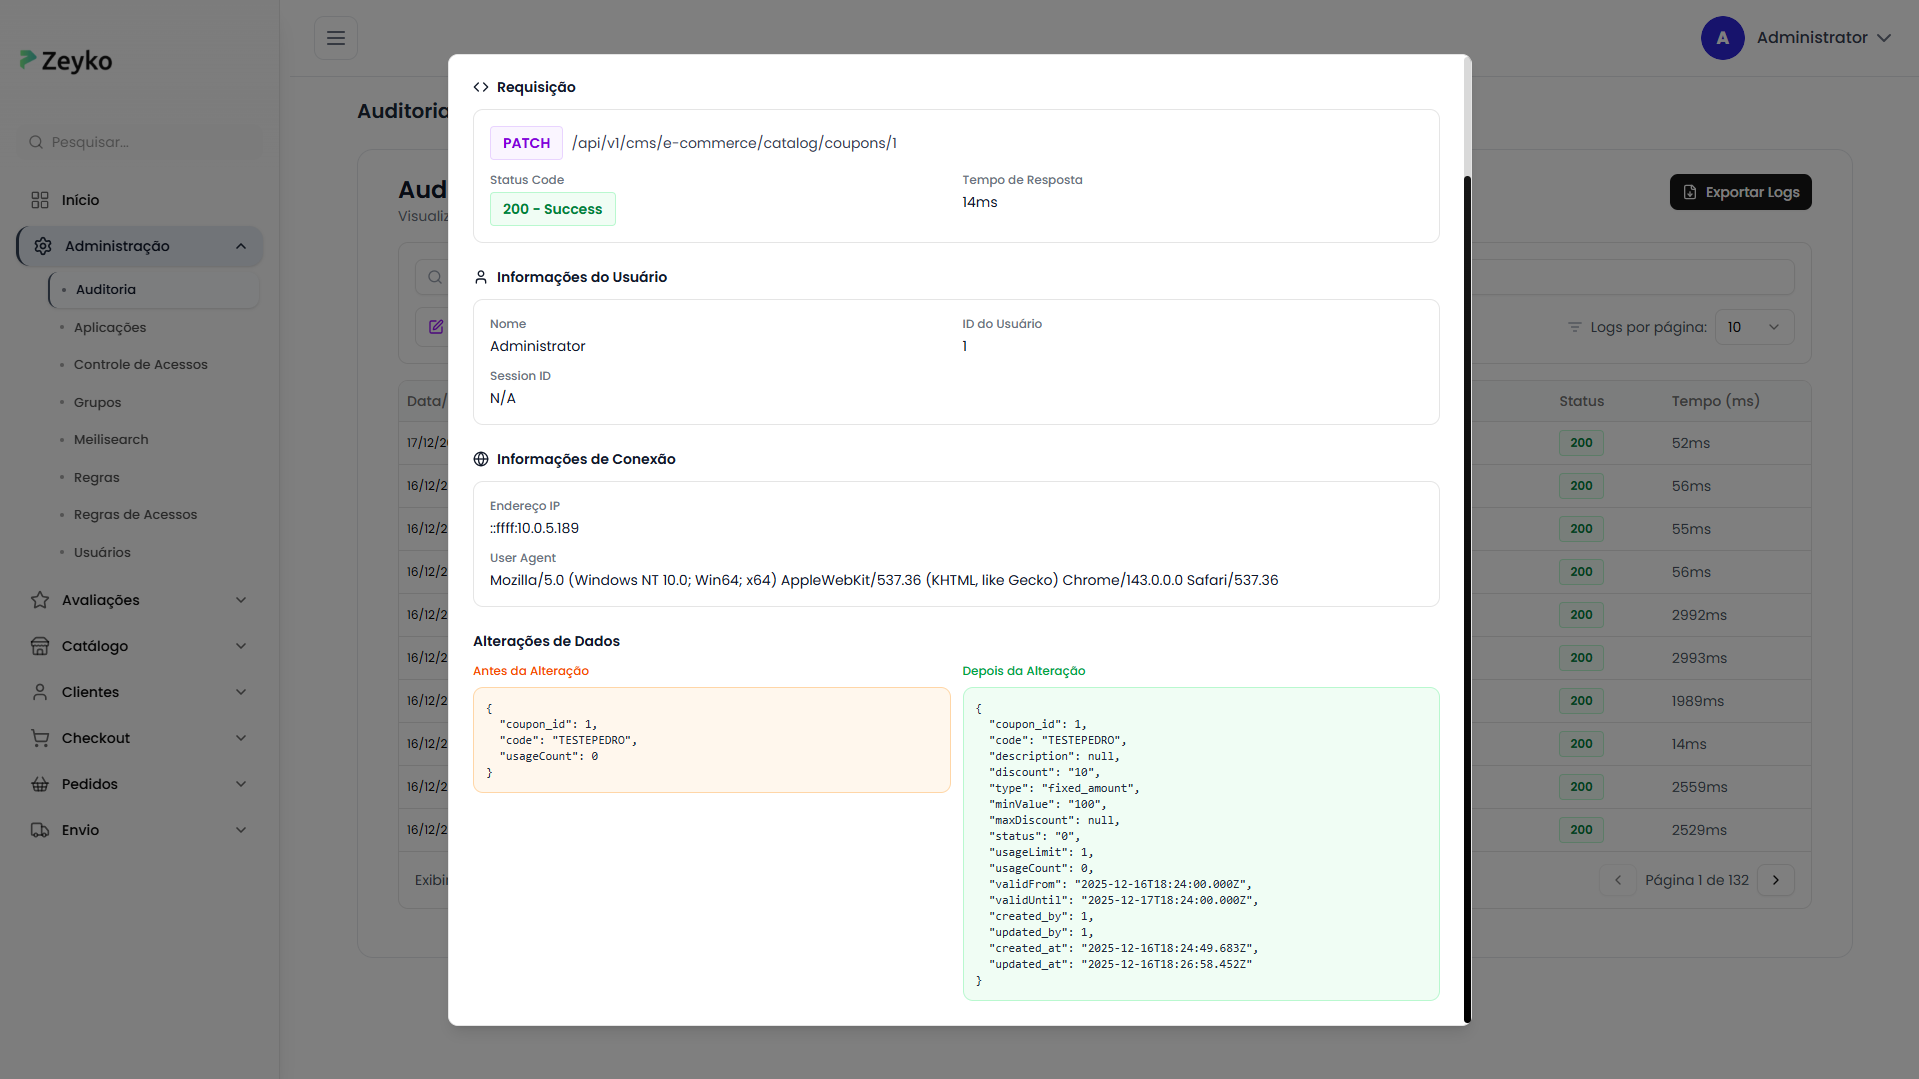Select Usuários in the sidebar
1919x1079 pixels.
(x=102, y=553)
